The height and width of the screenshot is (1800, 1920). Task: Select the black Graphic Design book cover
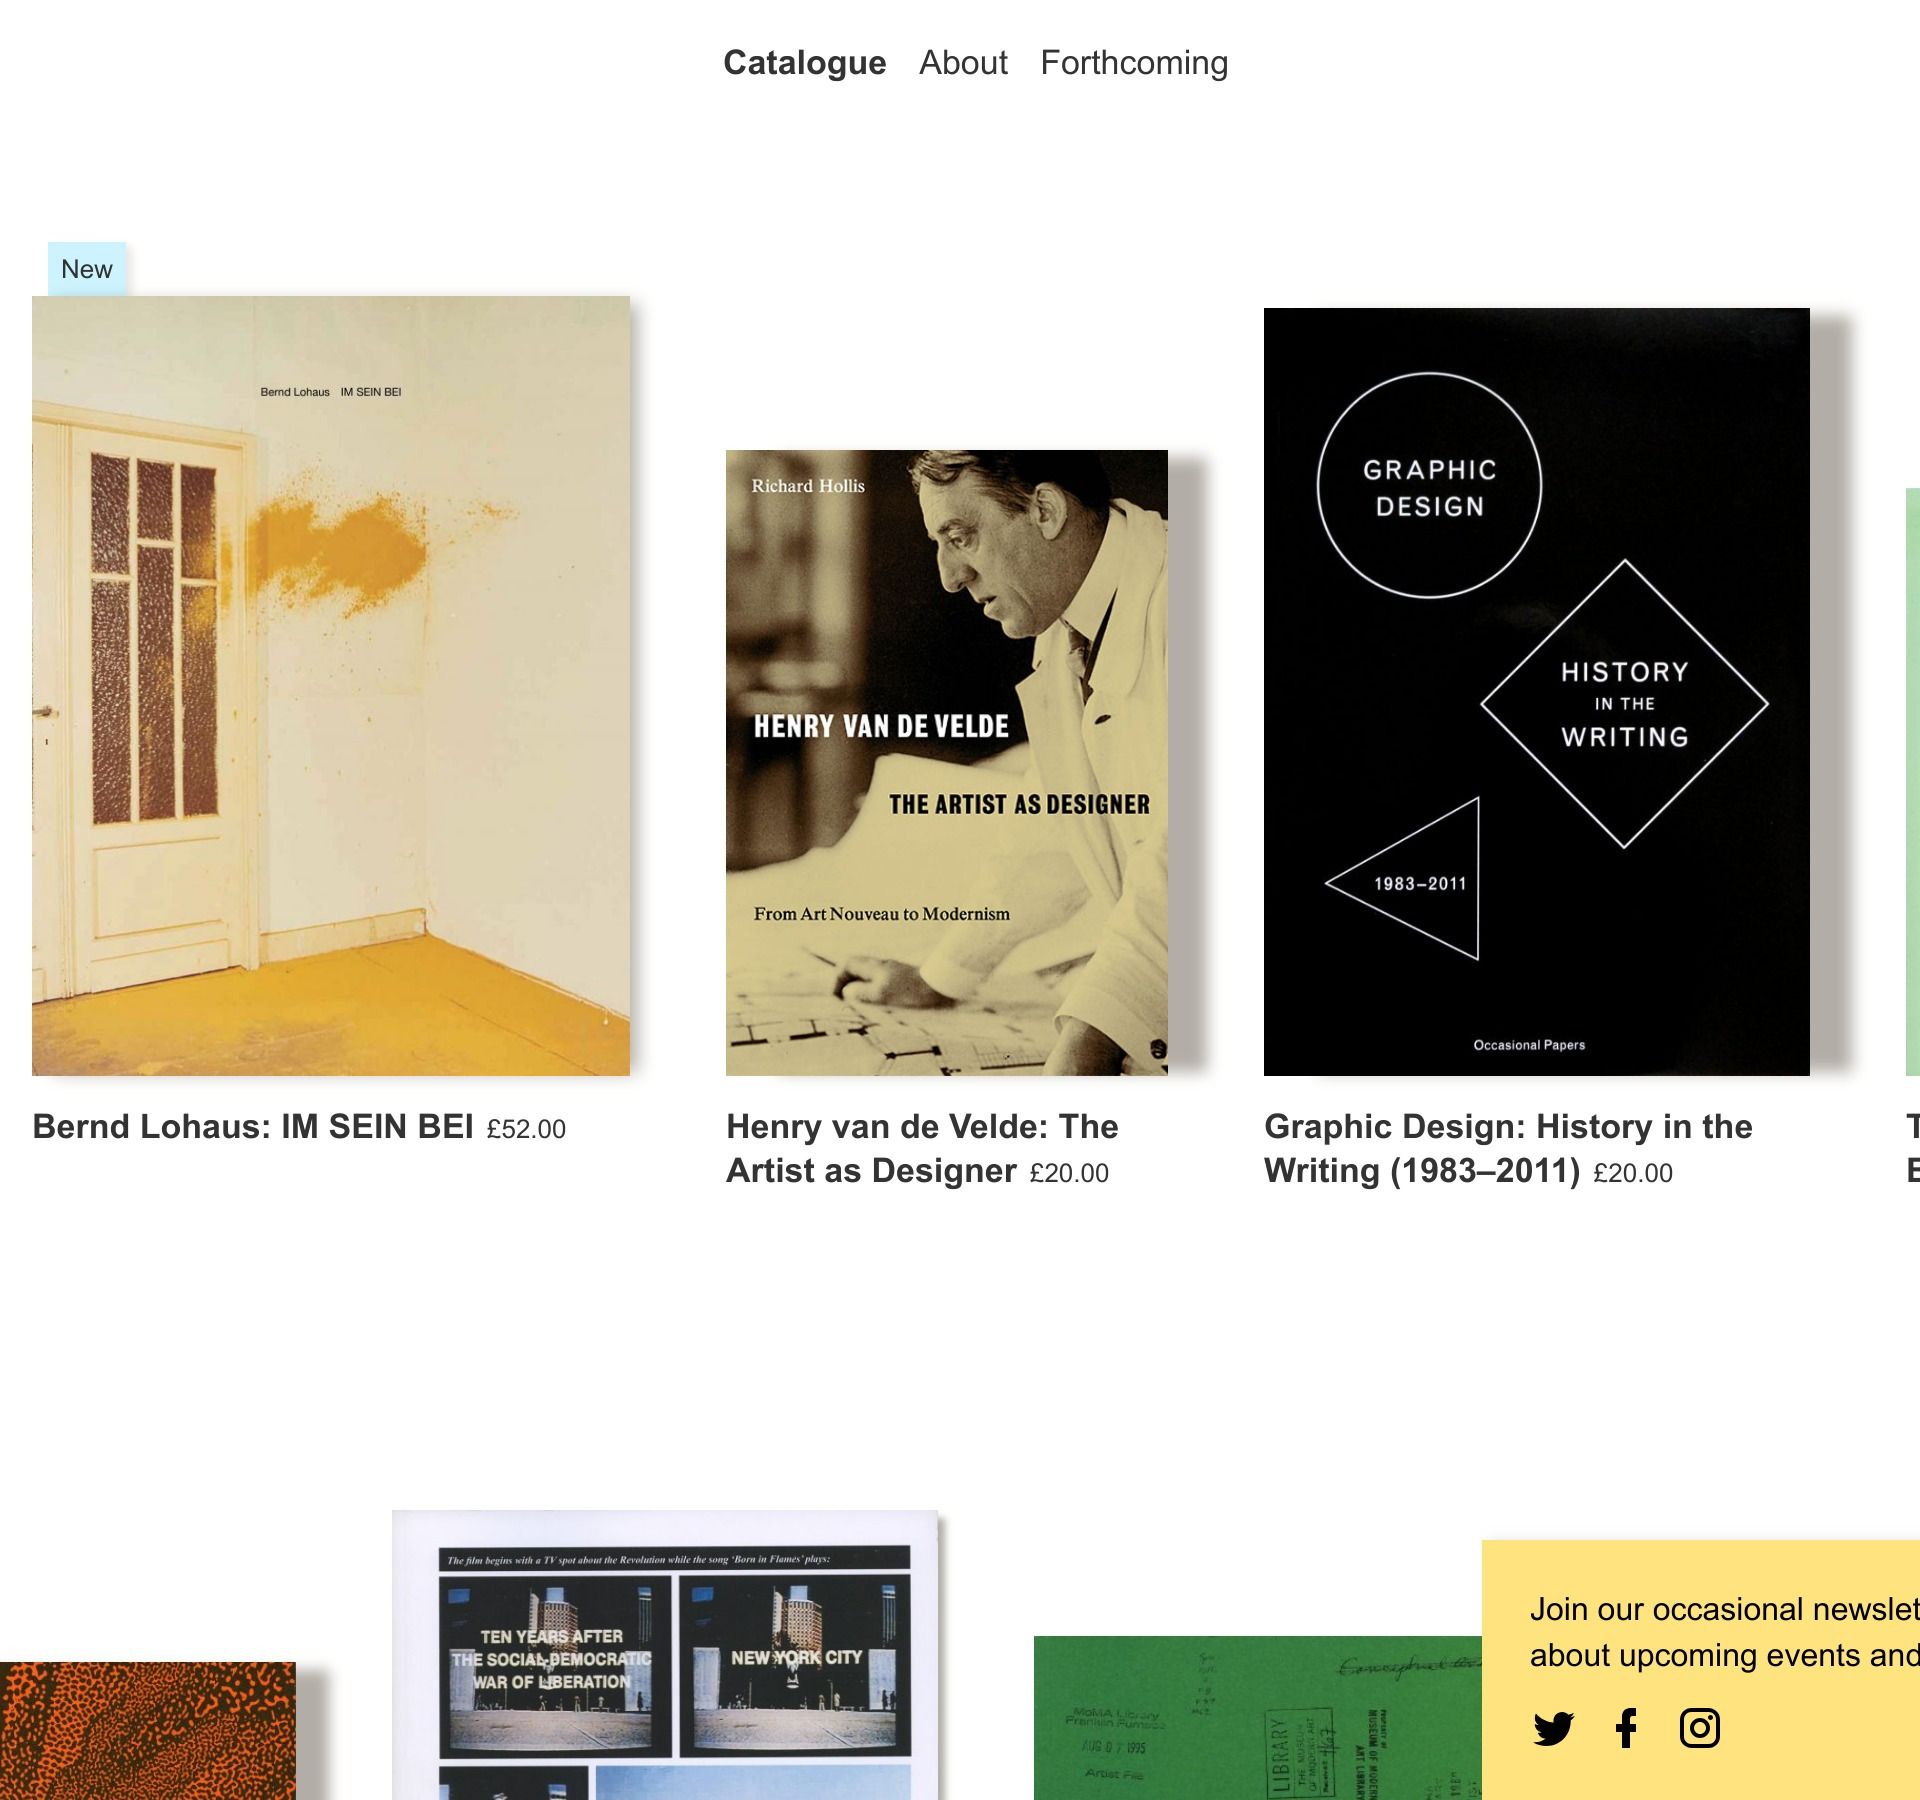pyautogui.click(x=1537, y=692)
